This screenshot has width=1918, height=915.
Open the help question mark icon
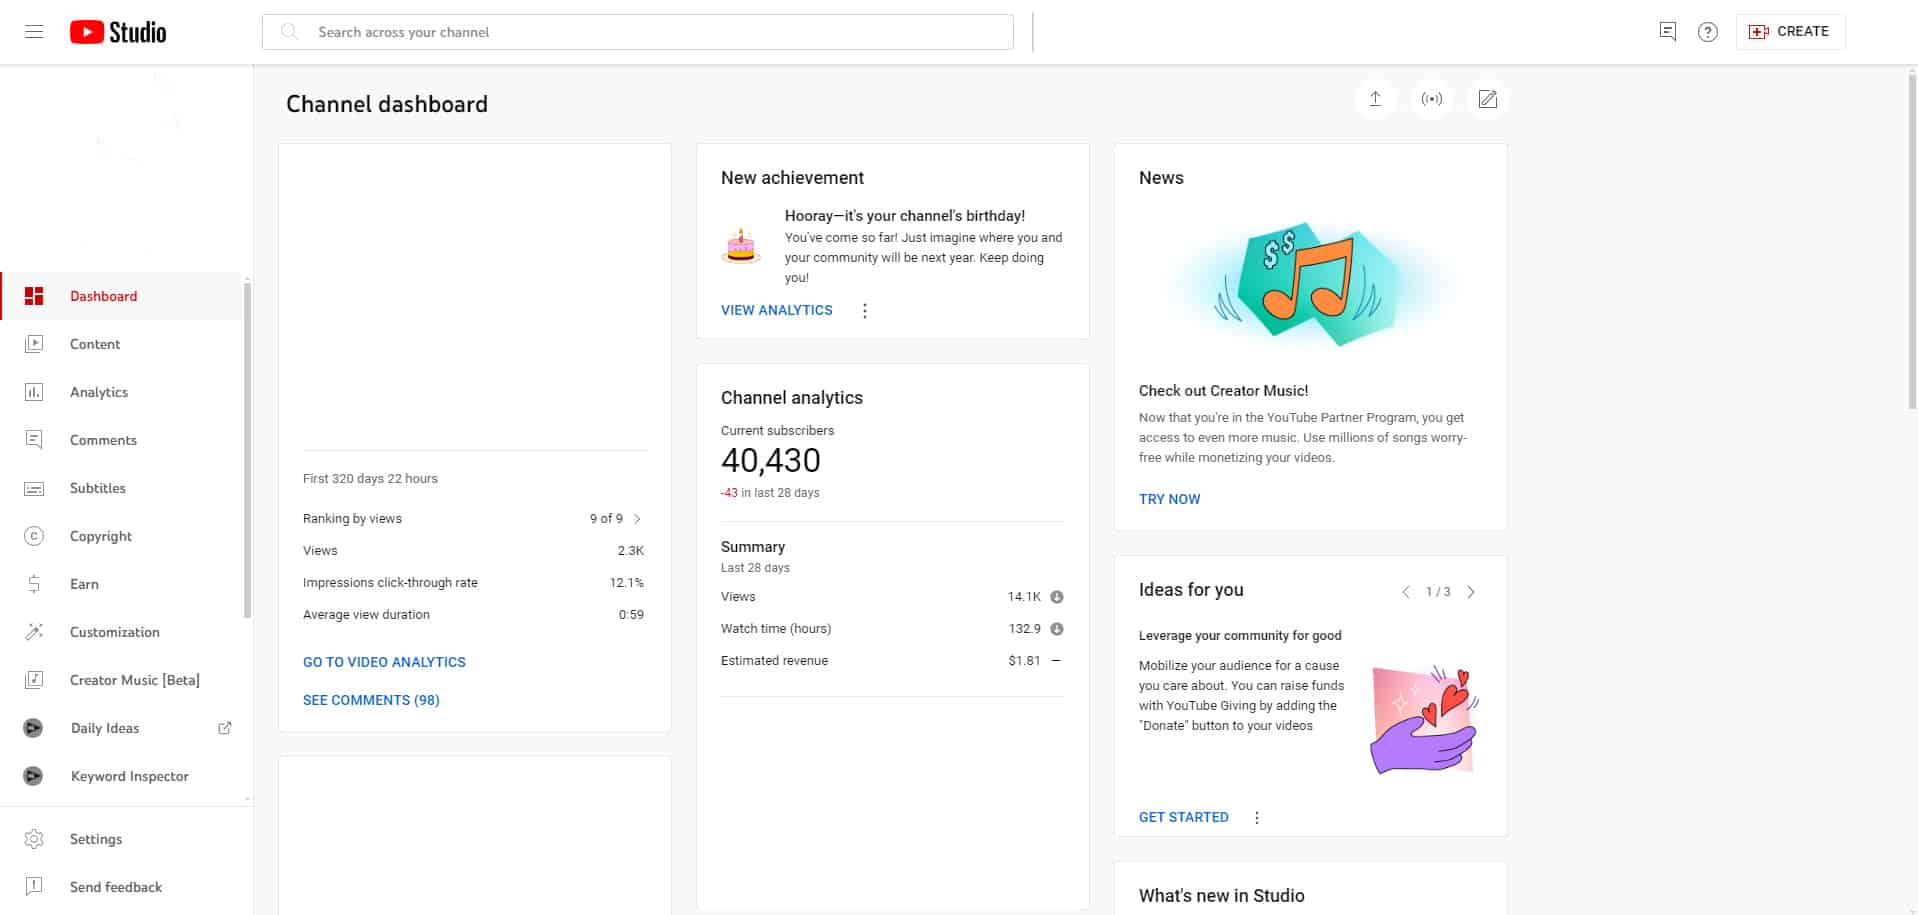click(x=1707, y=32)
